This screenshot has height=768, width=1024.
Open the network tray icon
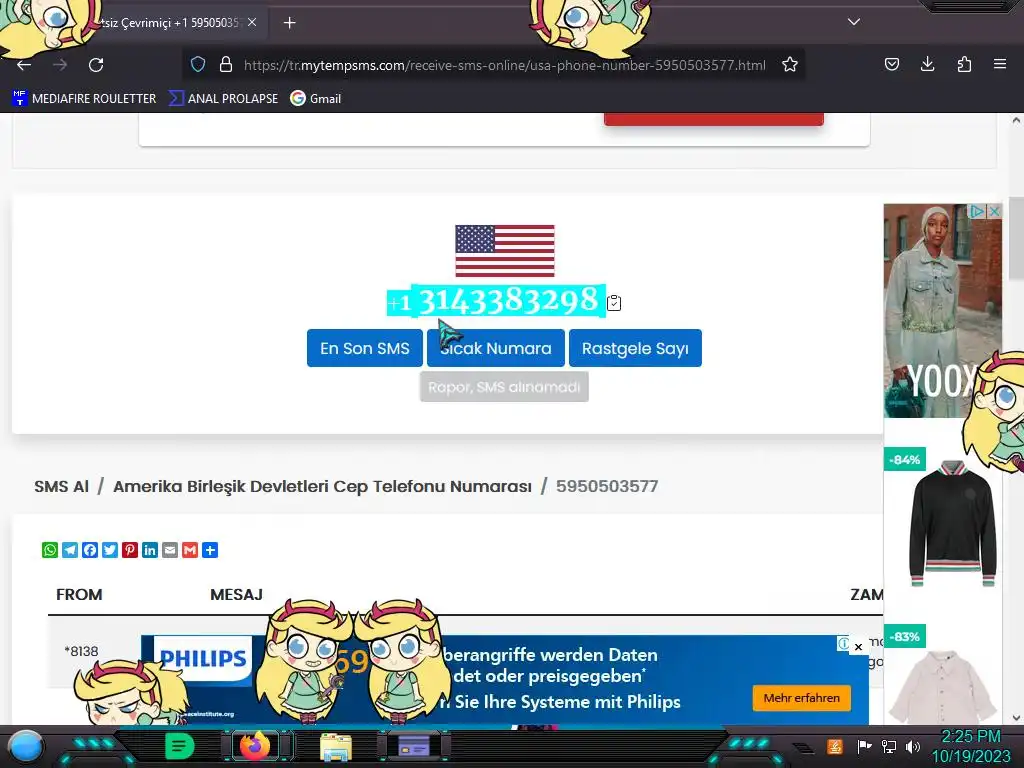pyautogui.click(x=889, y=746)
